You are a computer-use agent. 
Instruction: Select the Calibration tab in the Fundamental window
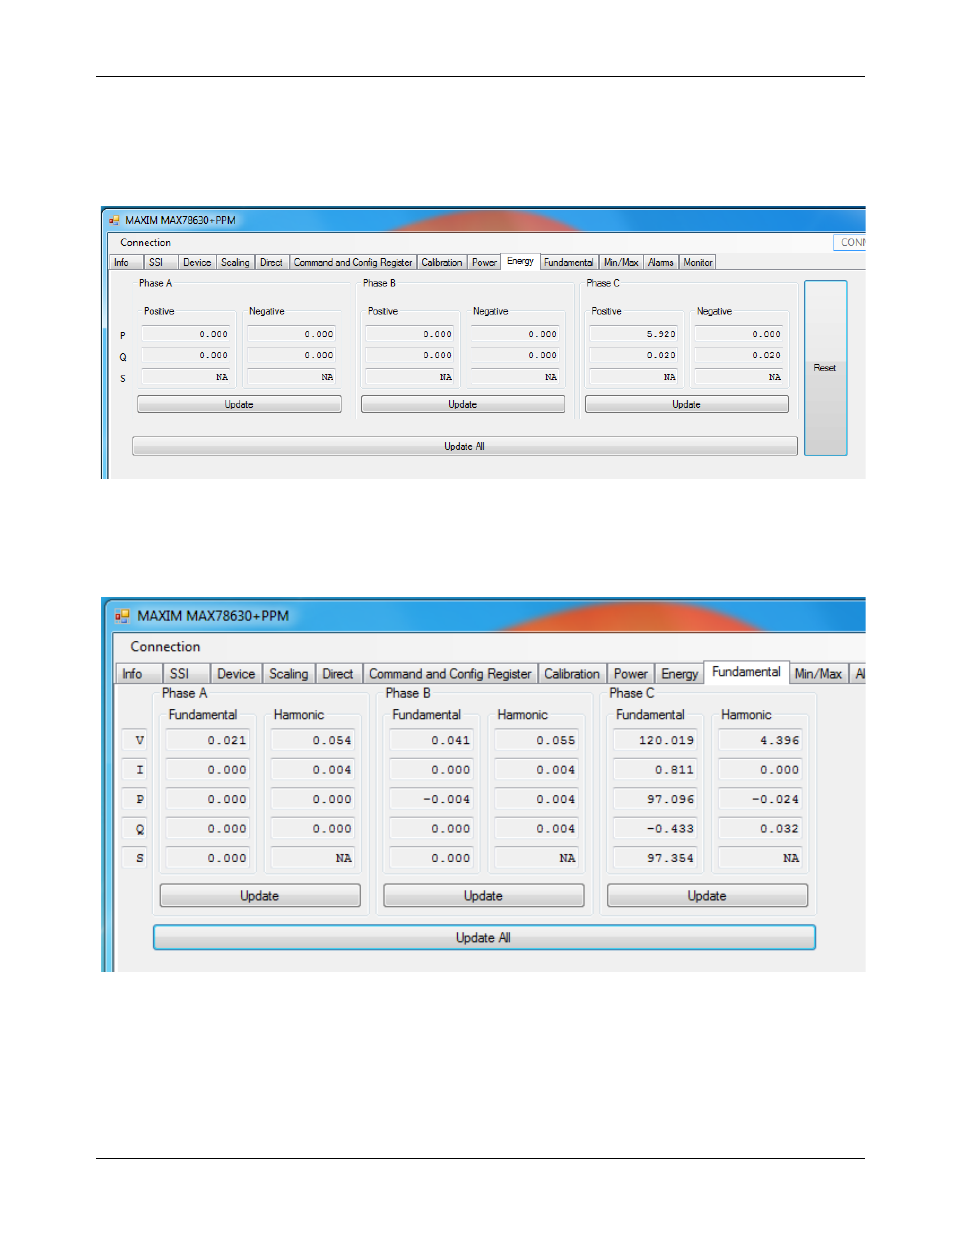click(x=572, y=674)
